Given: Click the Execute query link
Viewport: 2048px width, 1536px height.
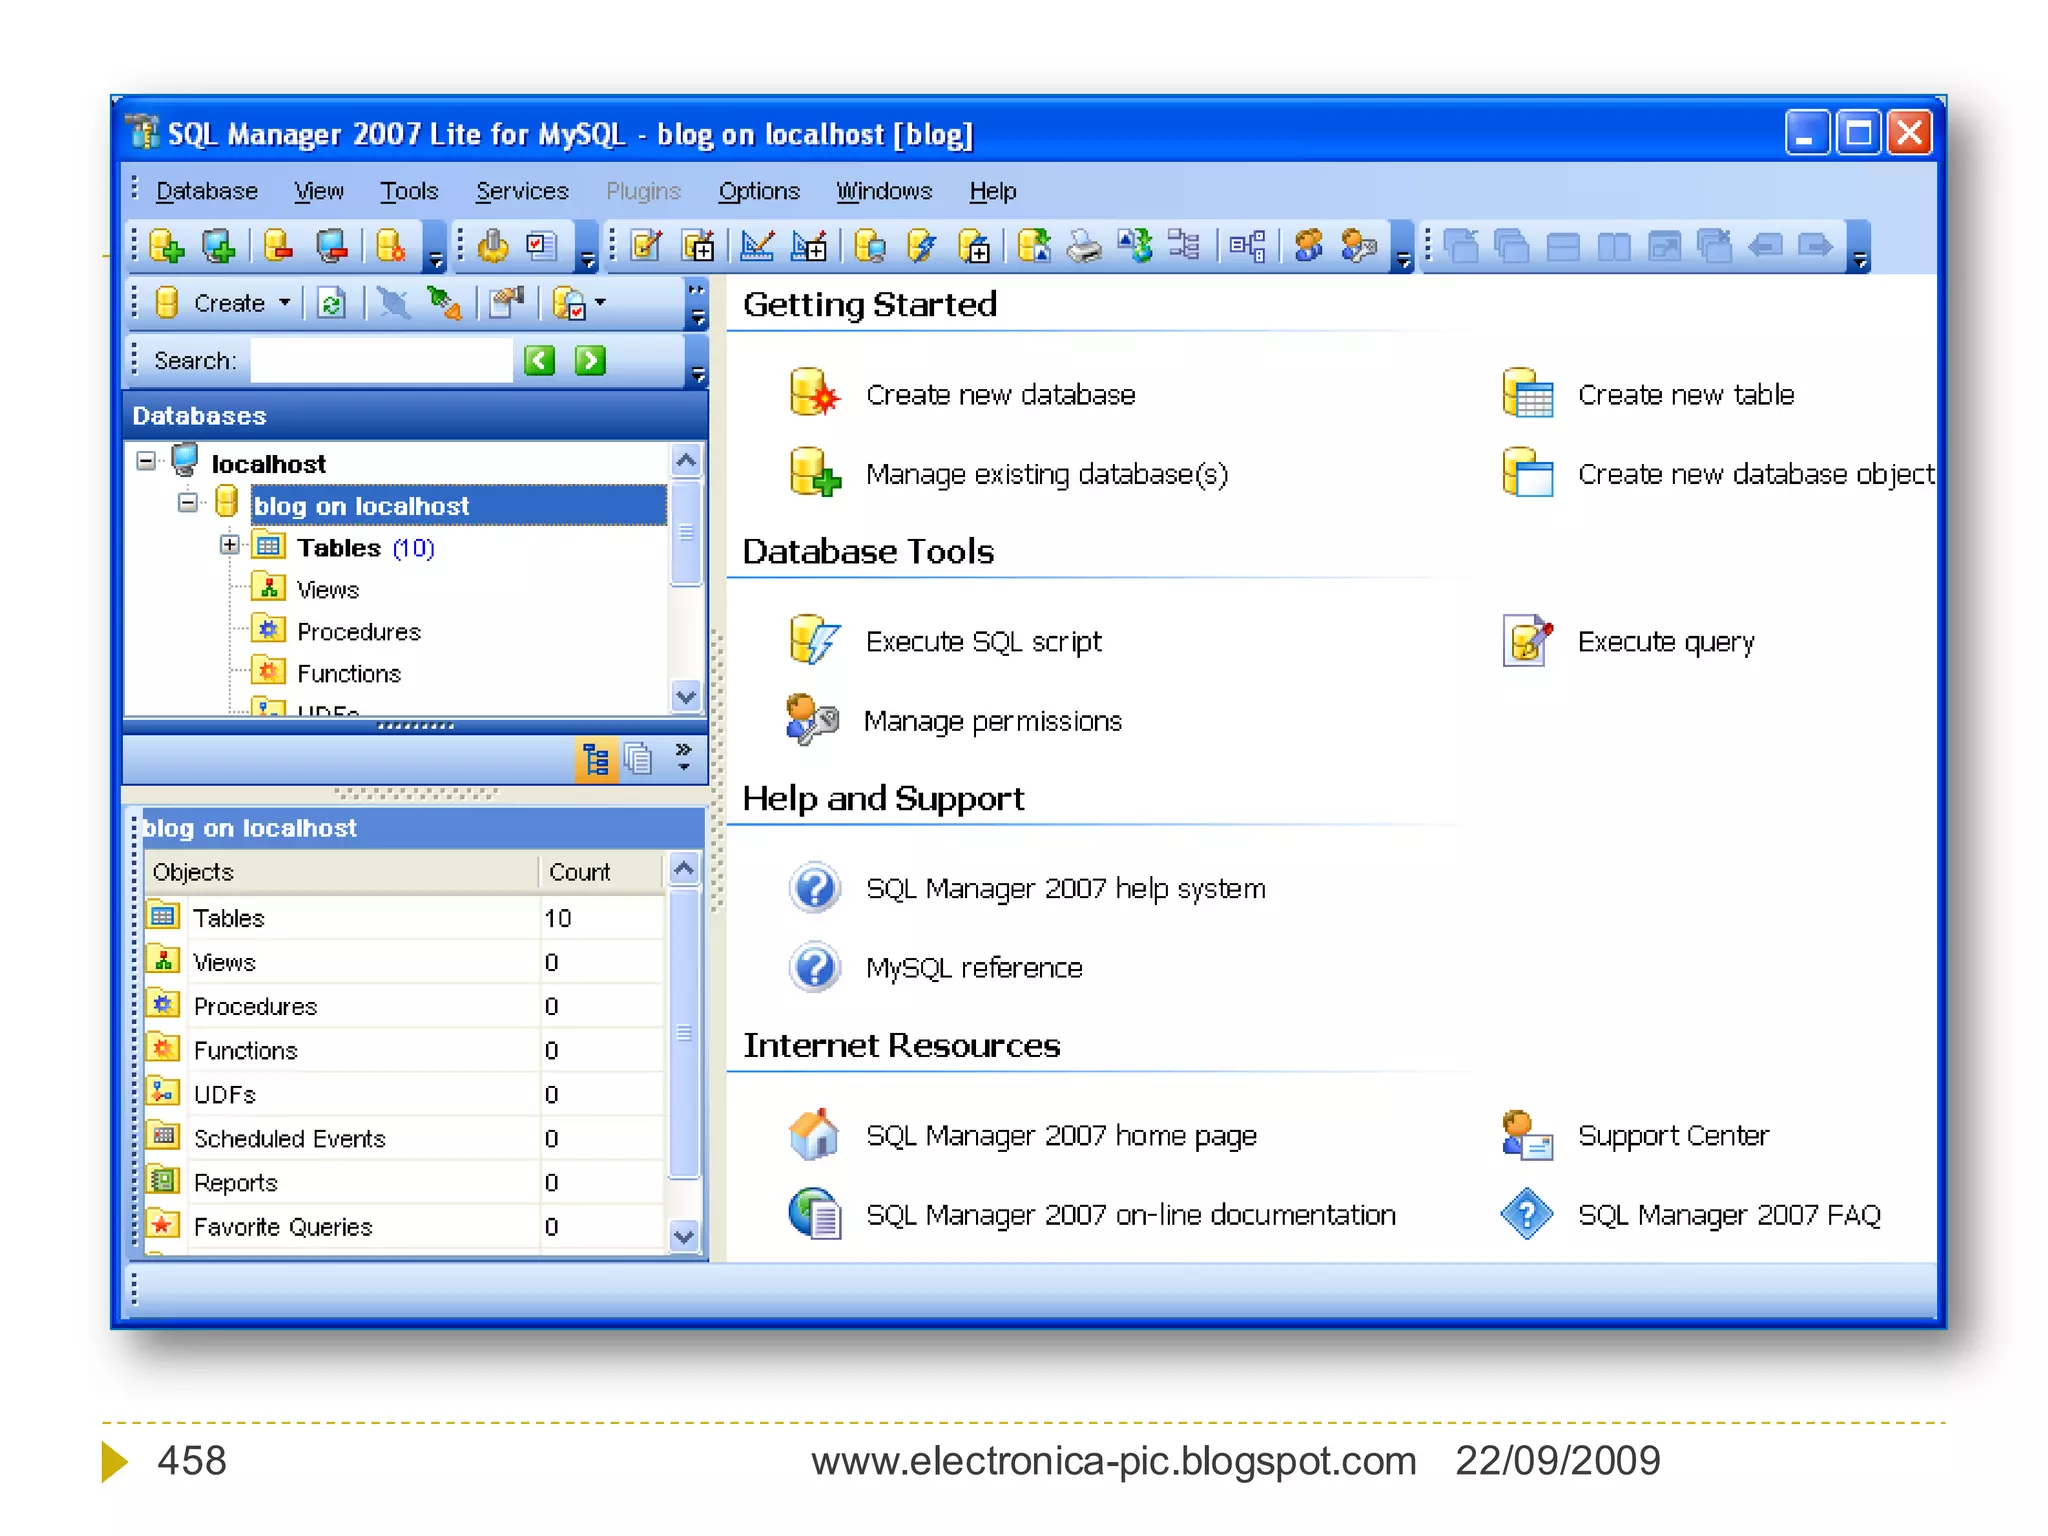Looking at the screenshot, I should tap(1665, 642).
